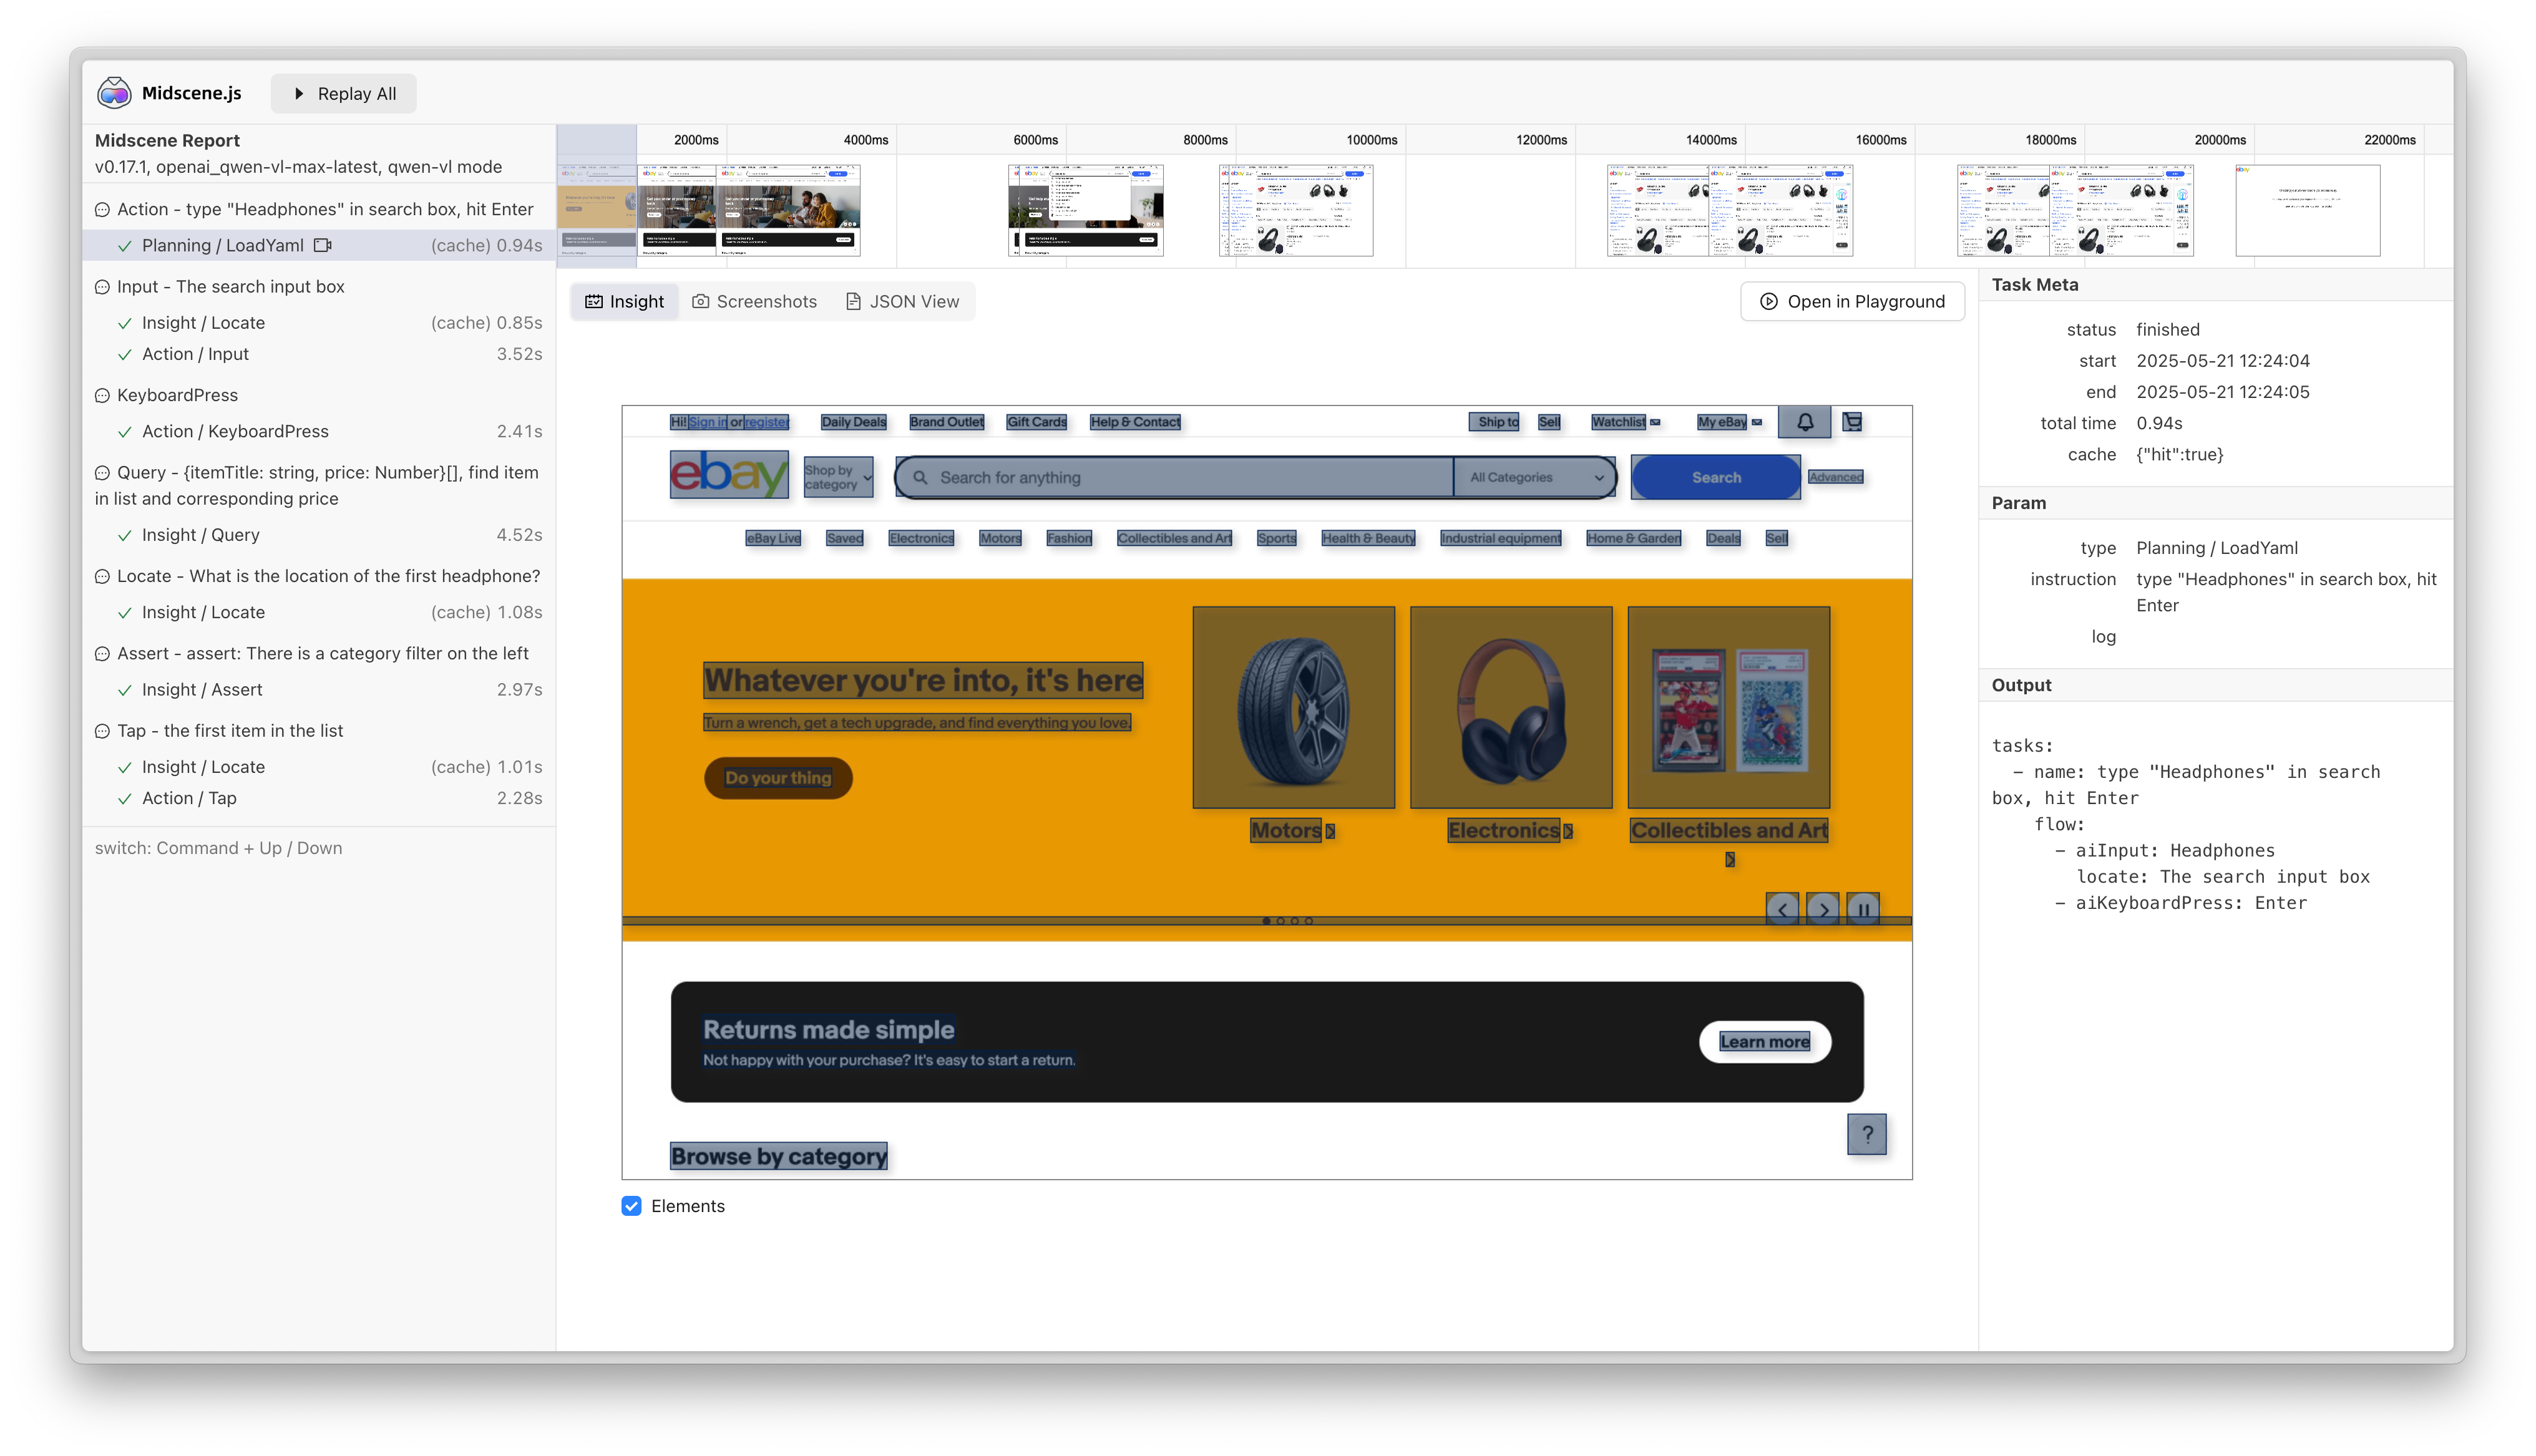
Task: Expand the Shop by category dropdown
Action: [838, 478]
